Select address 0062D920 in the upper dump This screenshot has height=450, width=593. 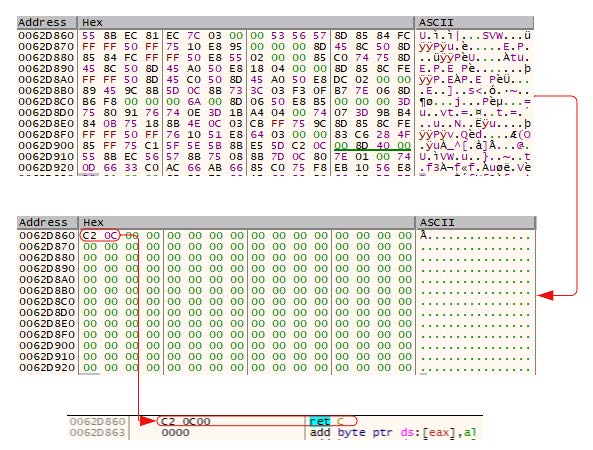(x=46, y=168)
